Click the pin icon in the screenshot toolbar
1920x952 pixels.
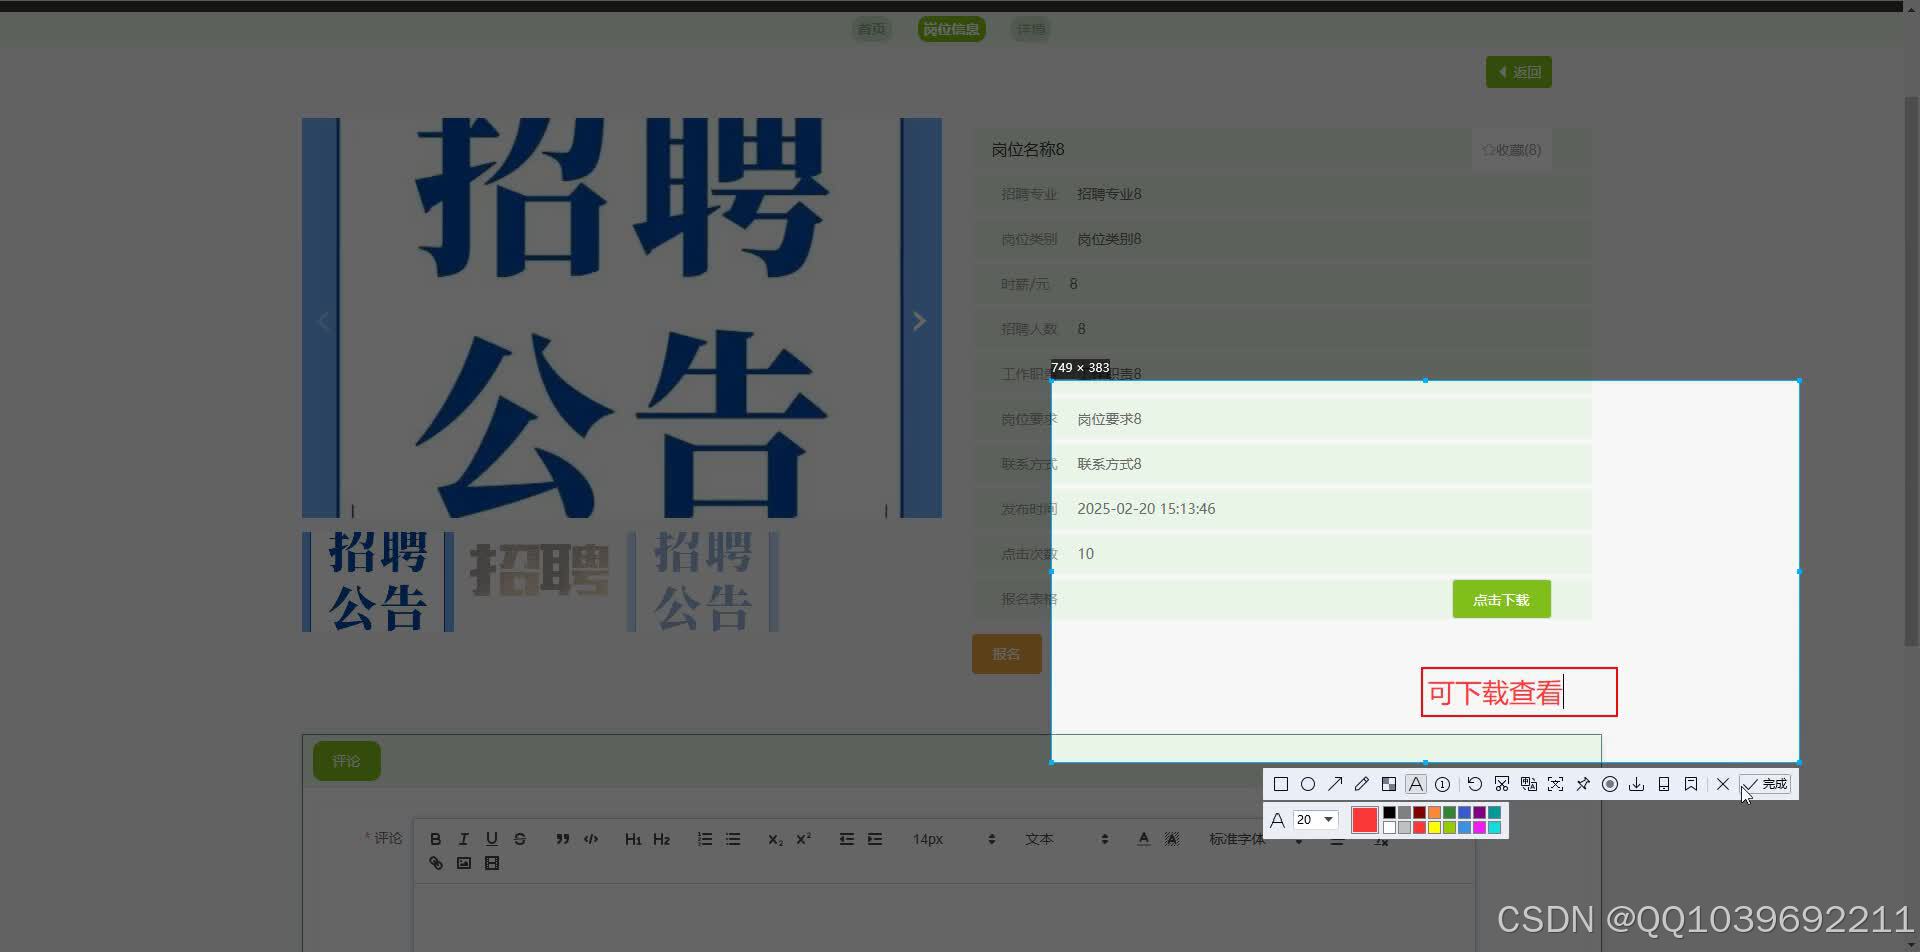click(1582, 784)
